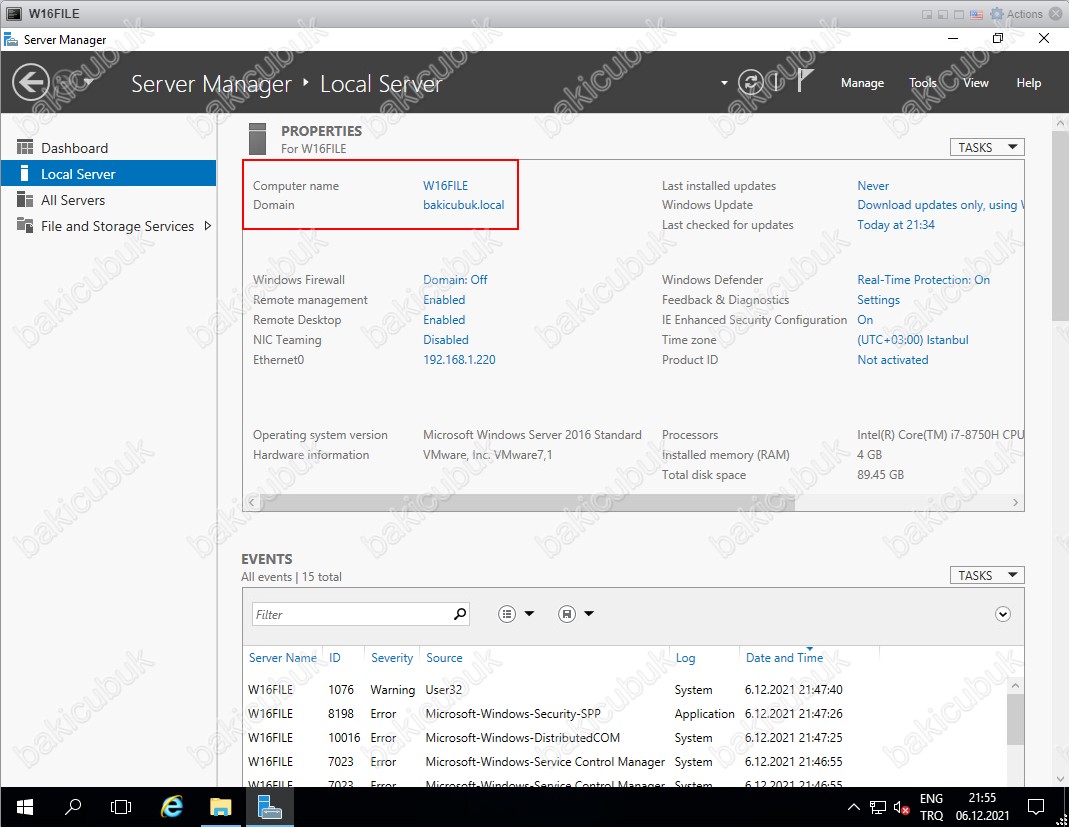Image resolution: width=1069 pixels, height=827 pixels.
Task: Open the View menu
Action: click(976, 82)
